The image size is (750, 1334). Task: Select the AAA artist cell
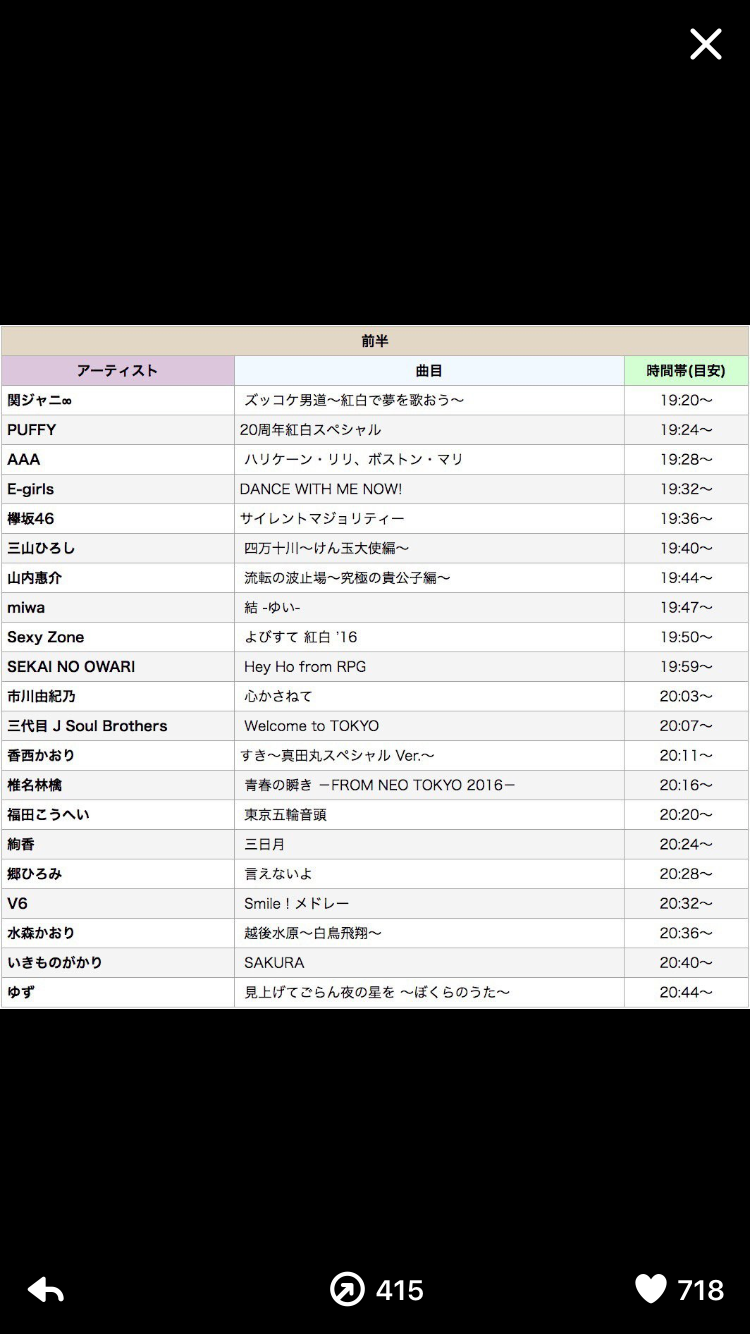[x=118, y=459]
